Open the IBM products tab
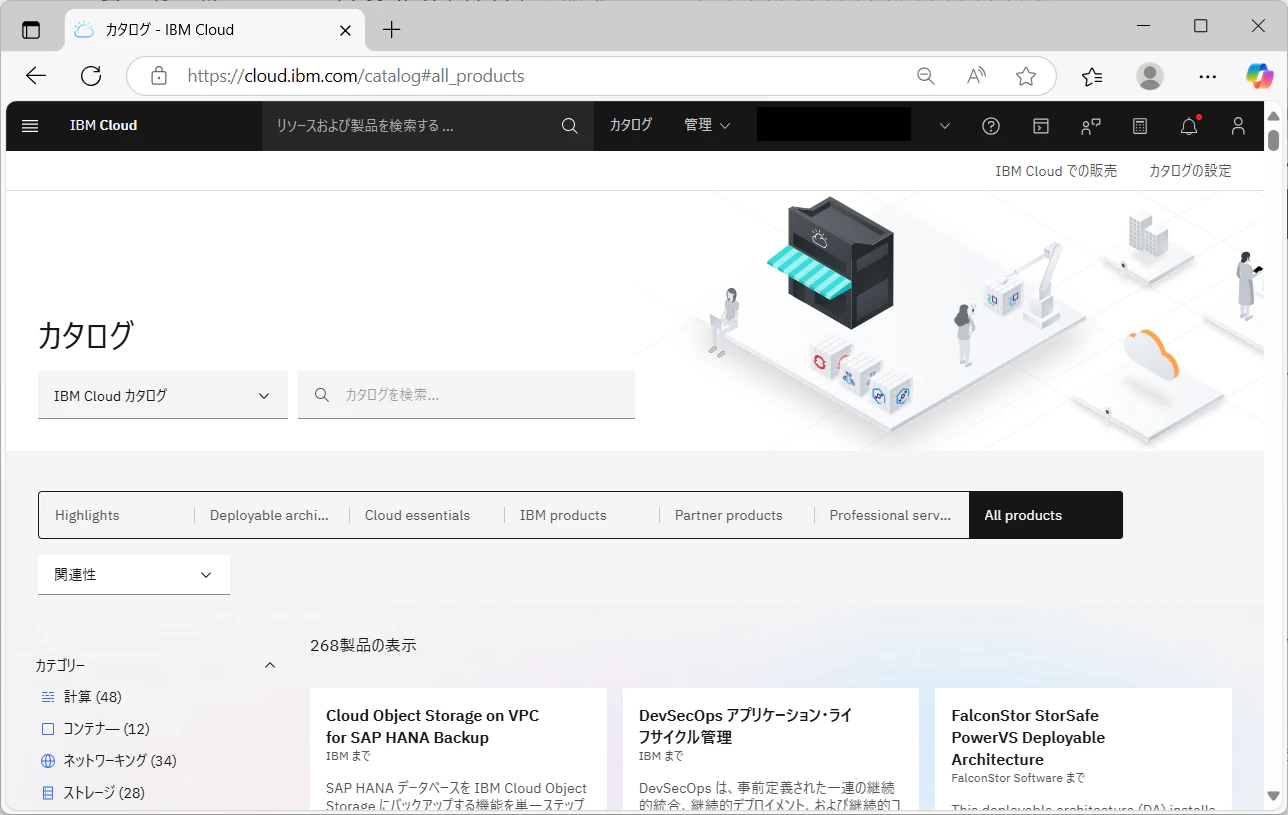This screenshot has height=815, width=1288. click(582, 515)
